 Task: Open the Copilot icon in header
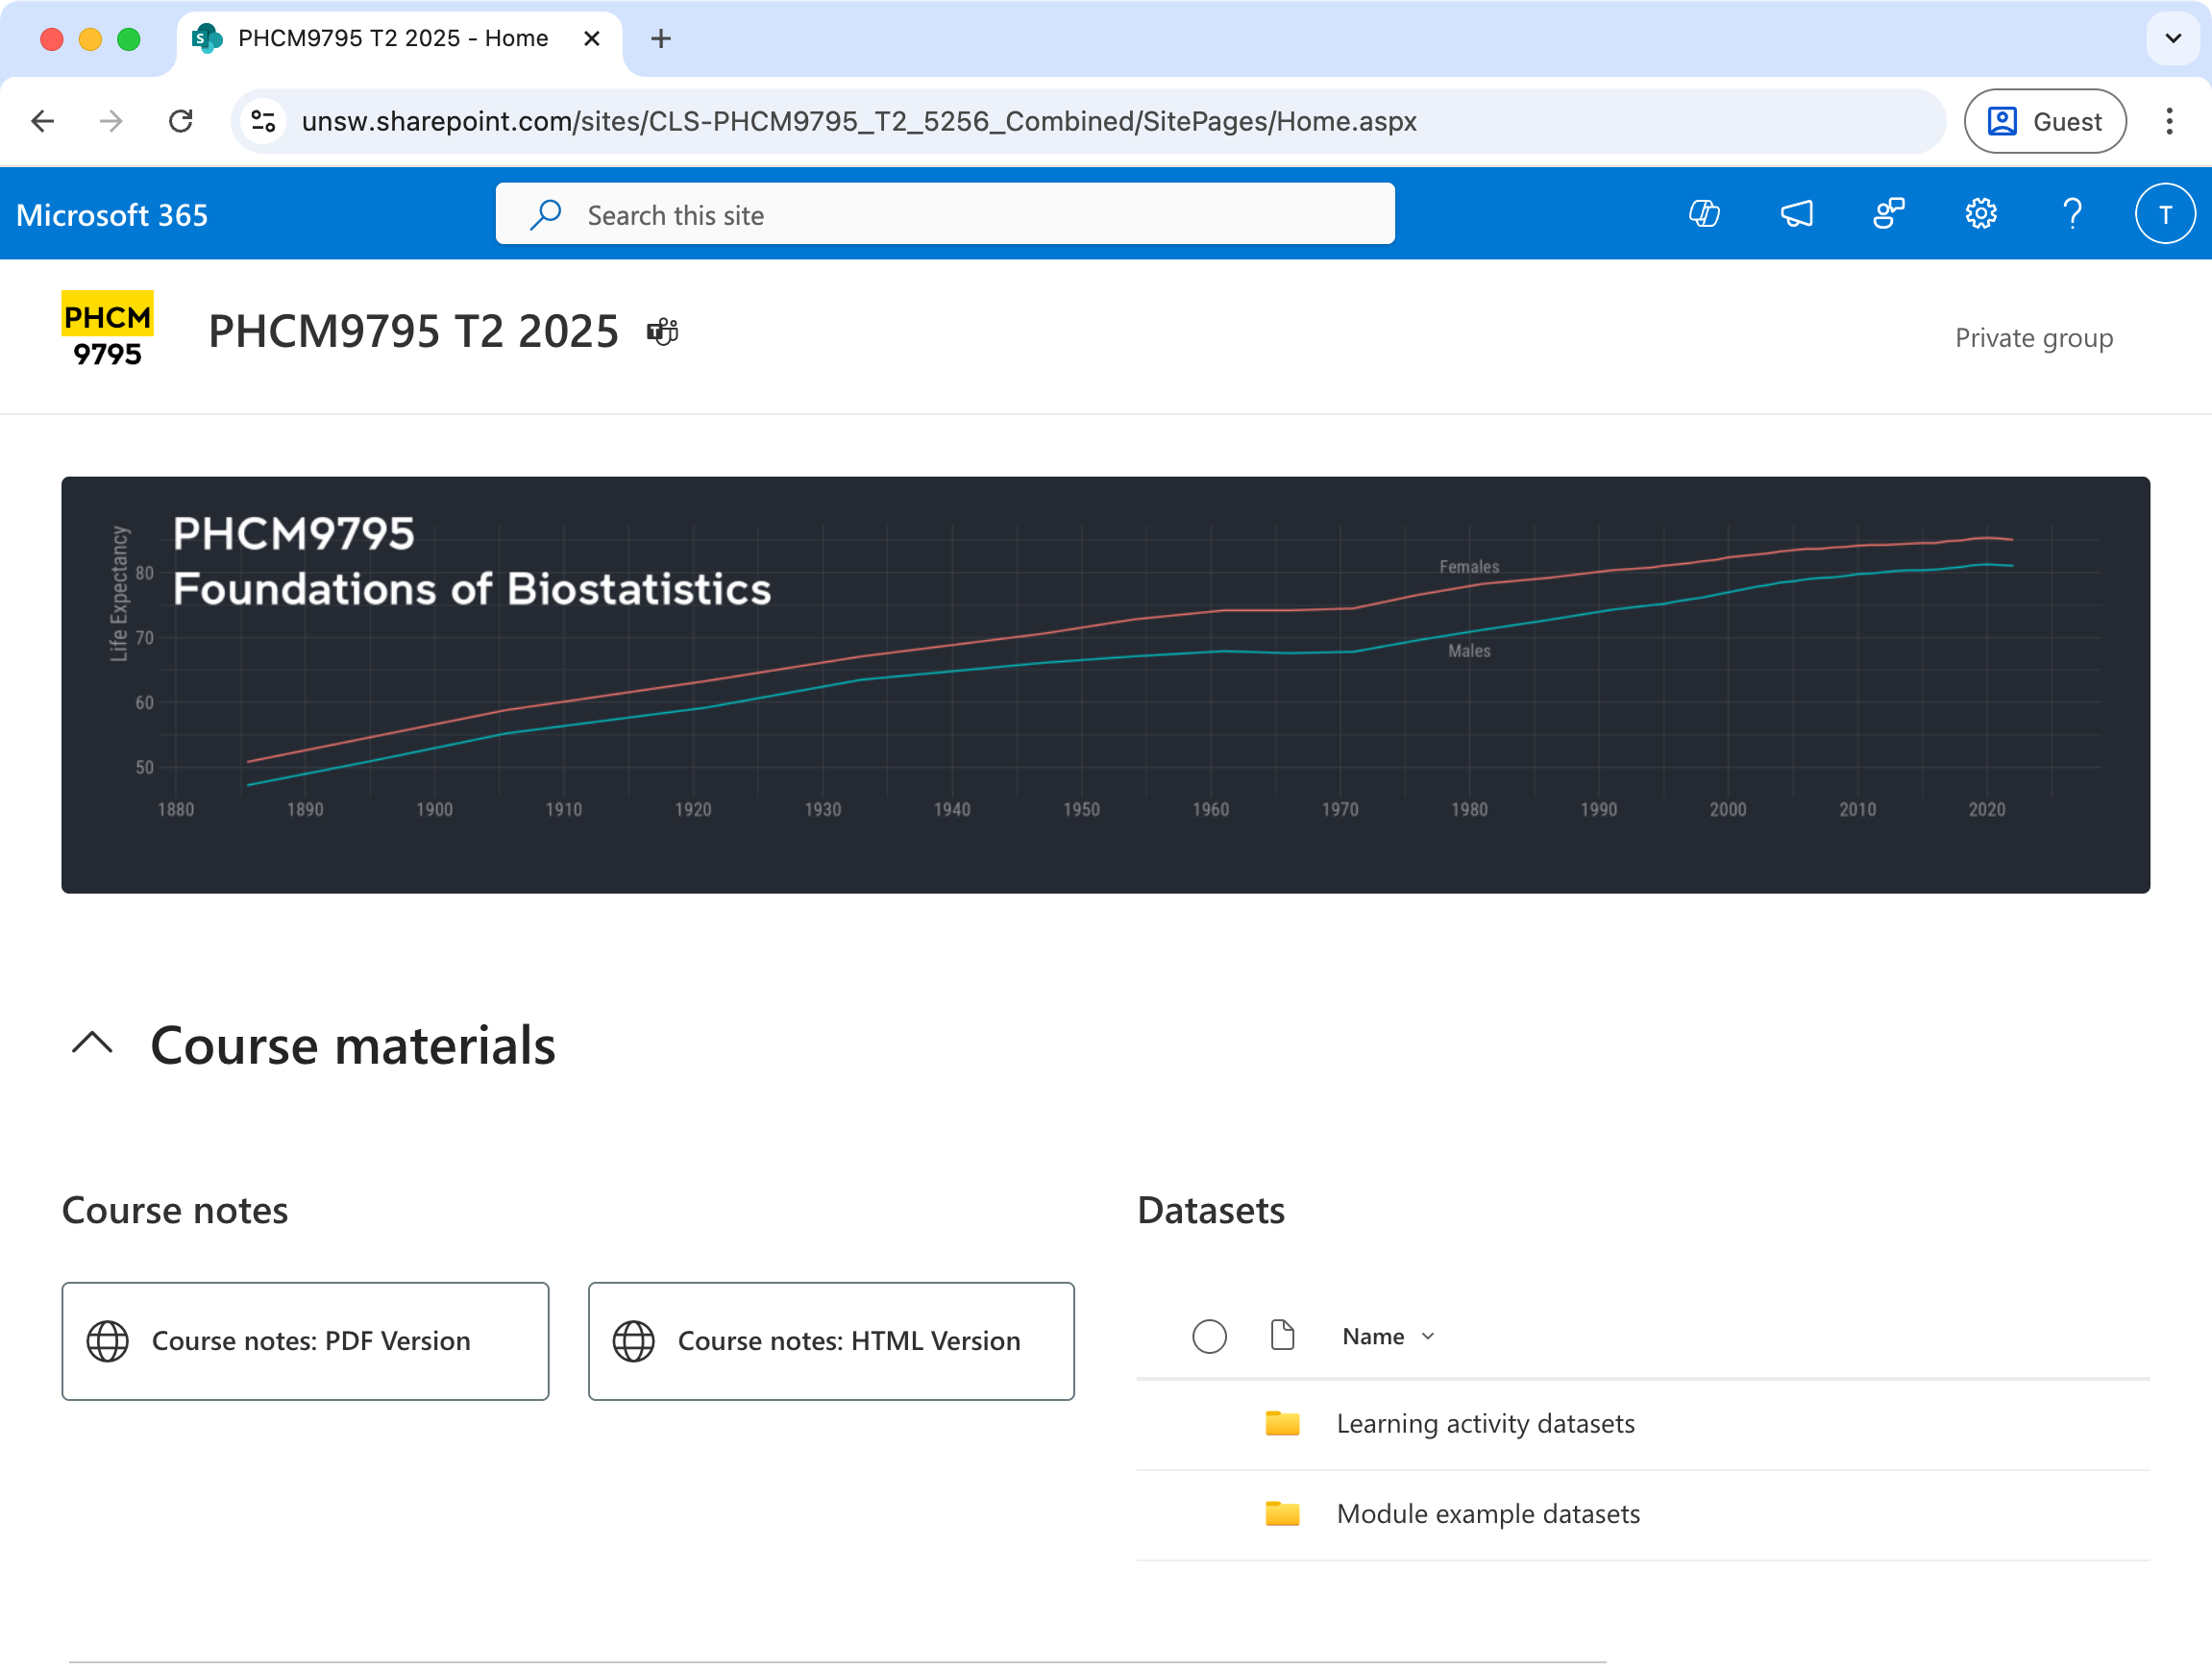[x=1704, y=214]
